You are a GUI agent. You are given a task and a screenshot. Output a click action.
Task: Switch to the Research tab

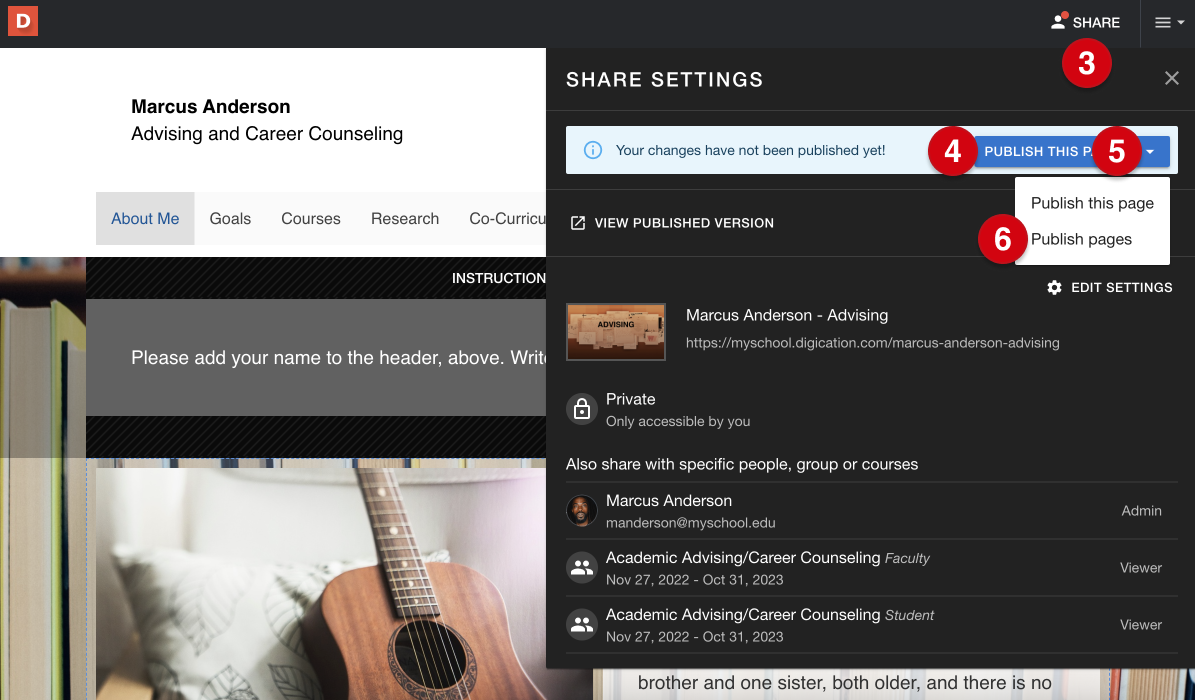coord(404,218)
